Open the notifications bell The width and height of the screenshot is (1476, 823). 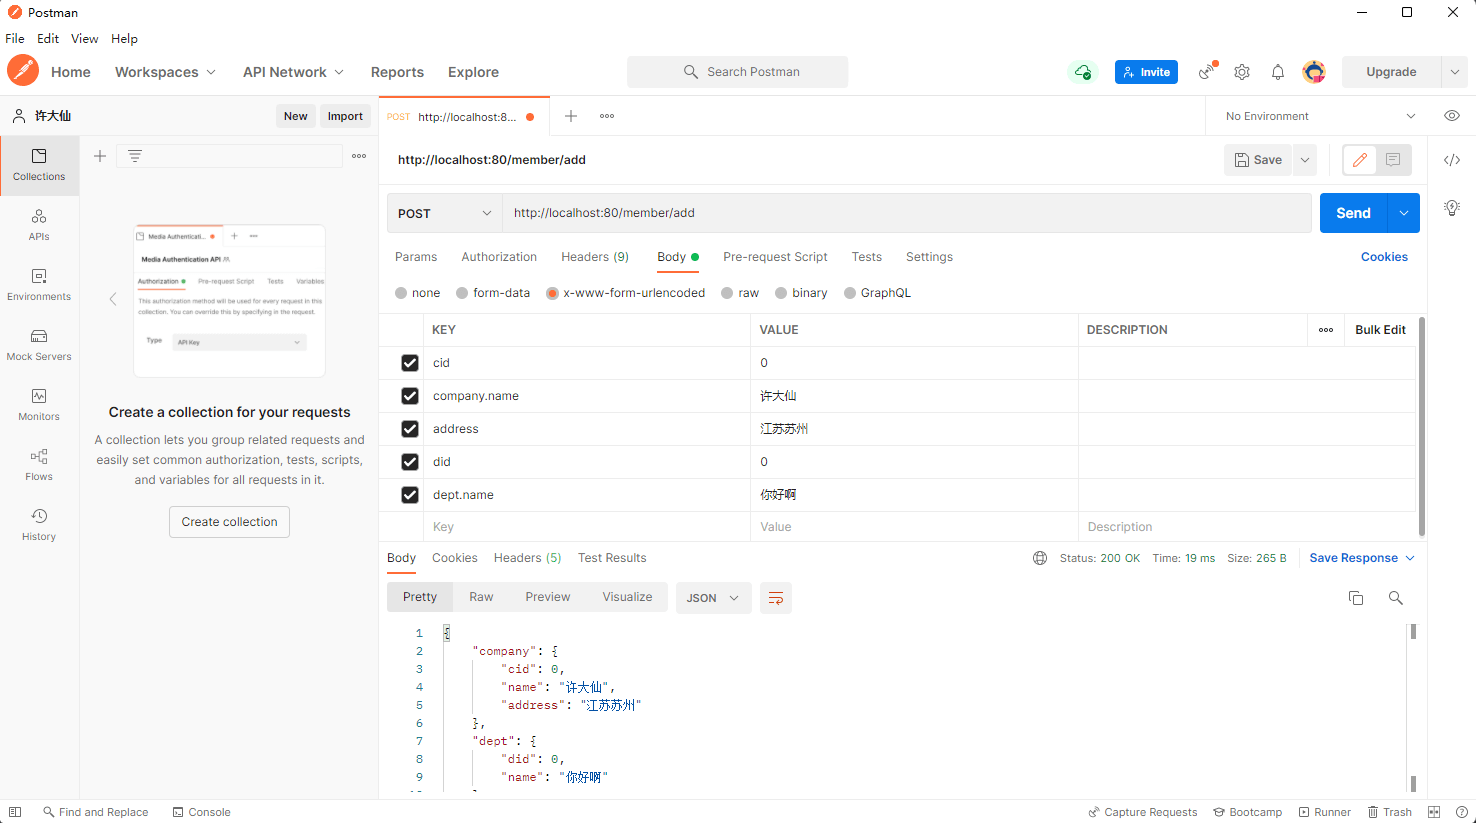[x=1278, y=72]
